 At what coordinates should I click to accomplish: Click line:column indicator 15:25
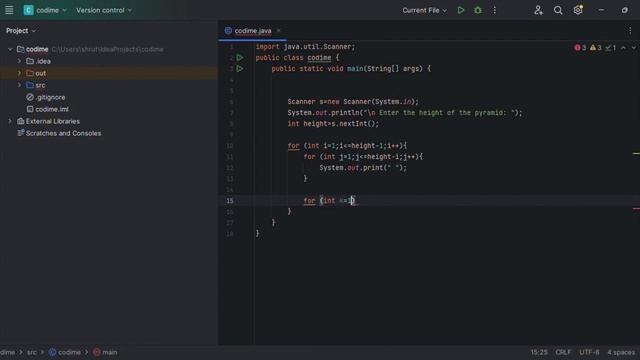point(539,352)
